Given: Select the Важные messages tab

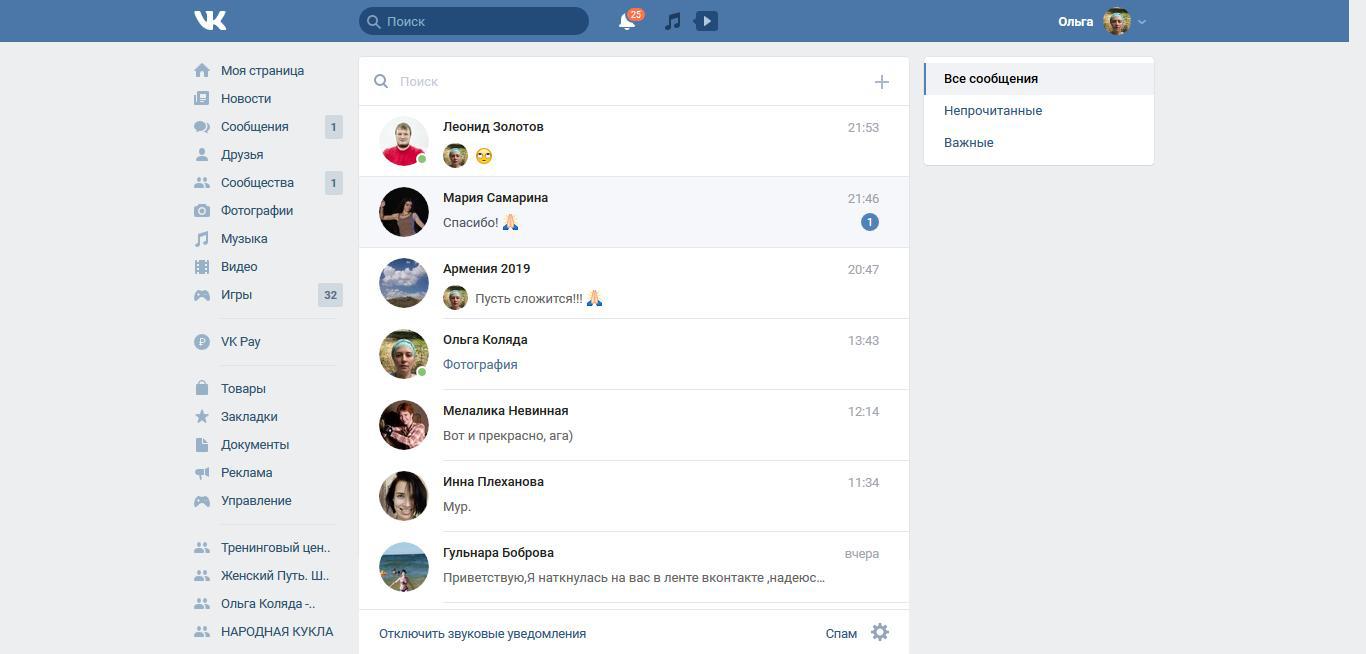Looking at the screenshot, I should click(968, 143).
